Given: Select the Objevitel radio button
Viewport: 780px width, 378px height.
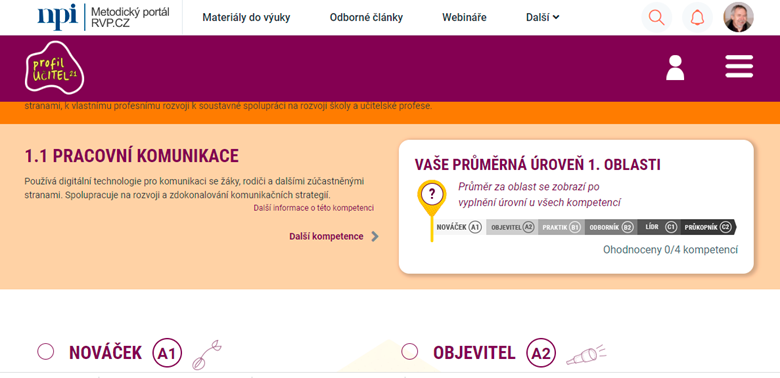Looking at the screenshot, I should click(409, 352).
